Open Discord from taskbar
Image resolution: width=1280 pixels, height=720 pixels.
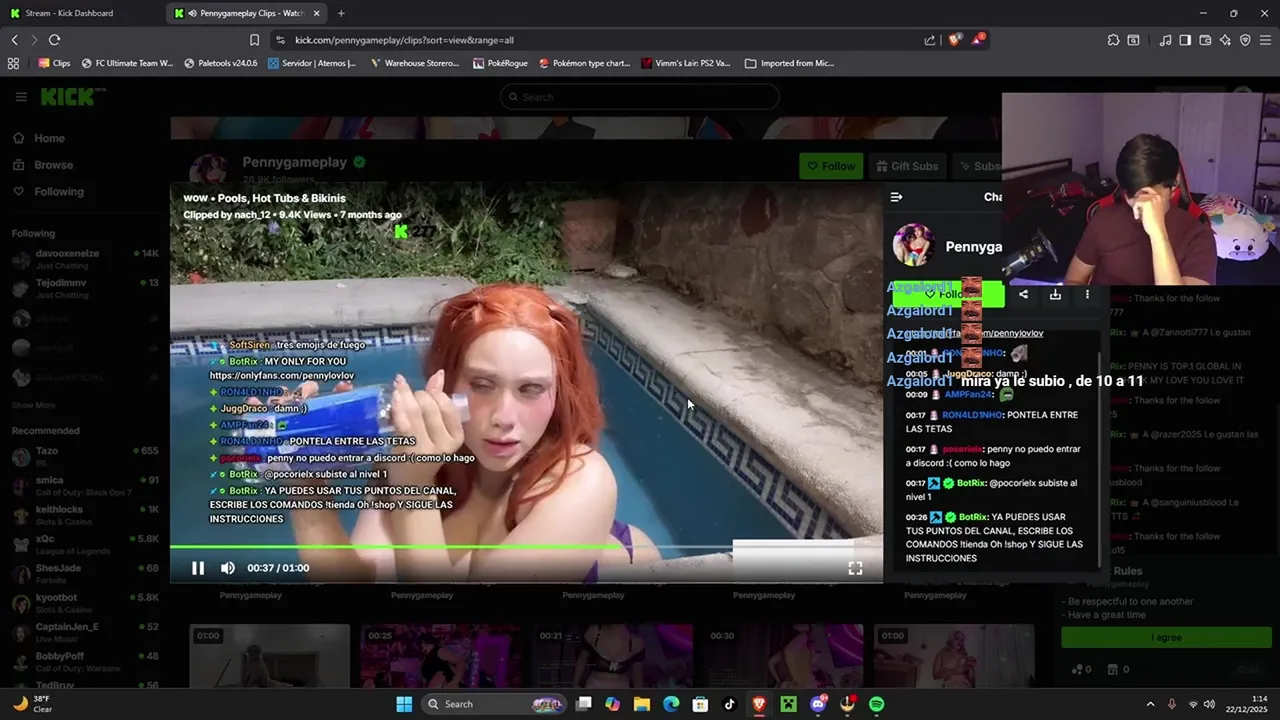(818, 704)
